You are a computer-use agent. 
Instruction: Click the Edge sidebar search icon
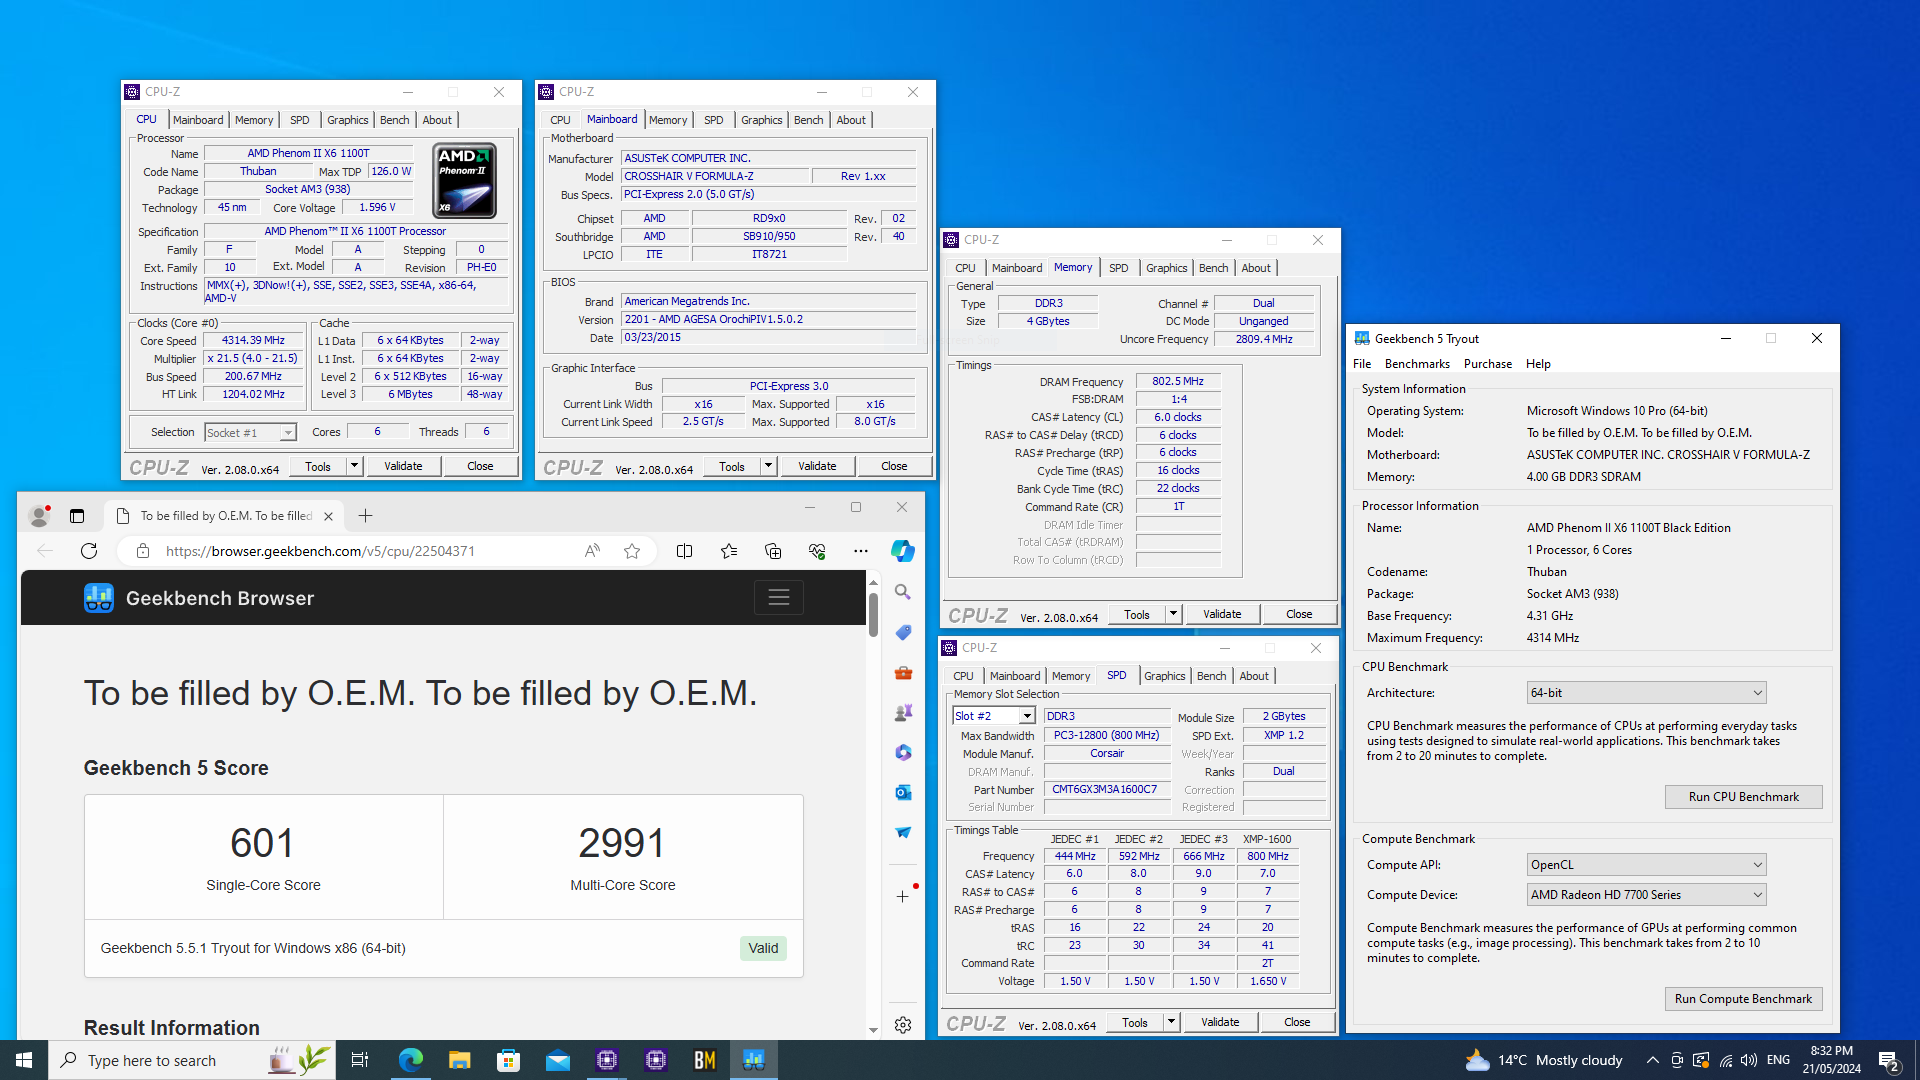[x=903, y=593]
